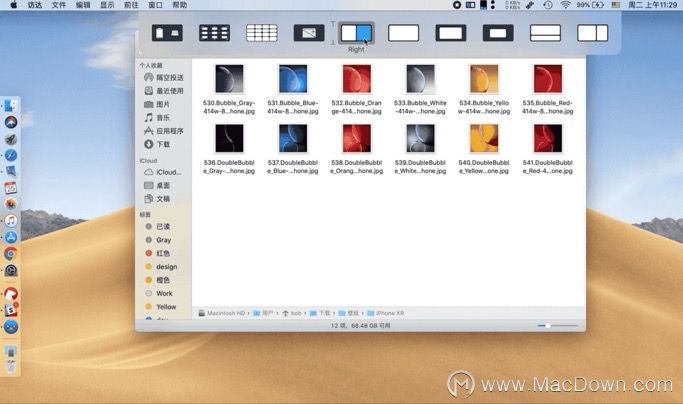
Task: Click bob home folder in path bar
Action: point(292,313)
